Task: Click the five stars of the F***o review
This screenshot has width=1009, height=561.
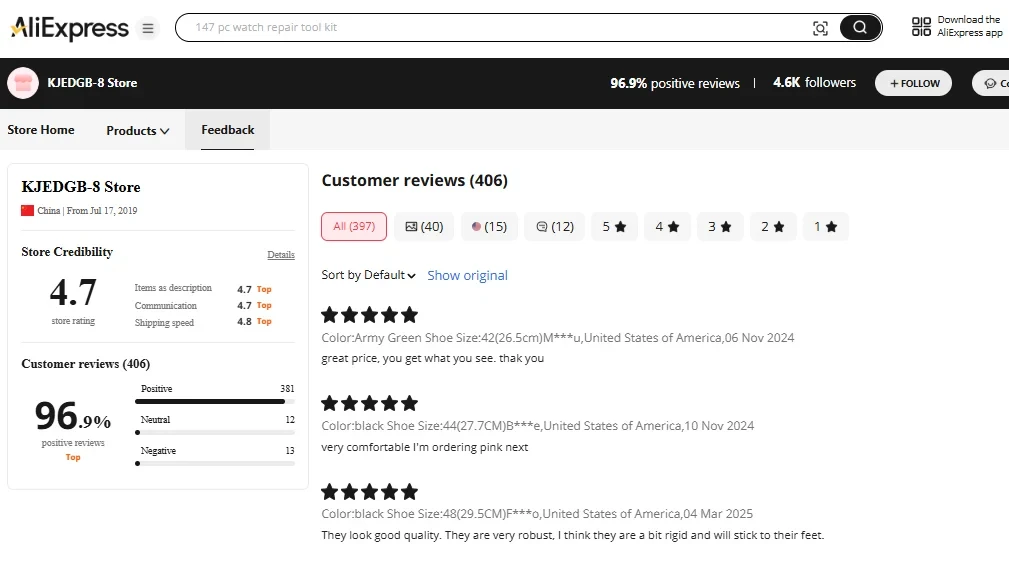Action: (x=369, y=492)
